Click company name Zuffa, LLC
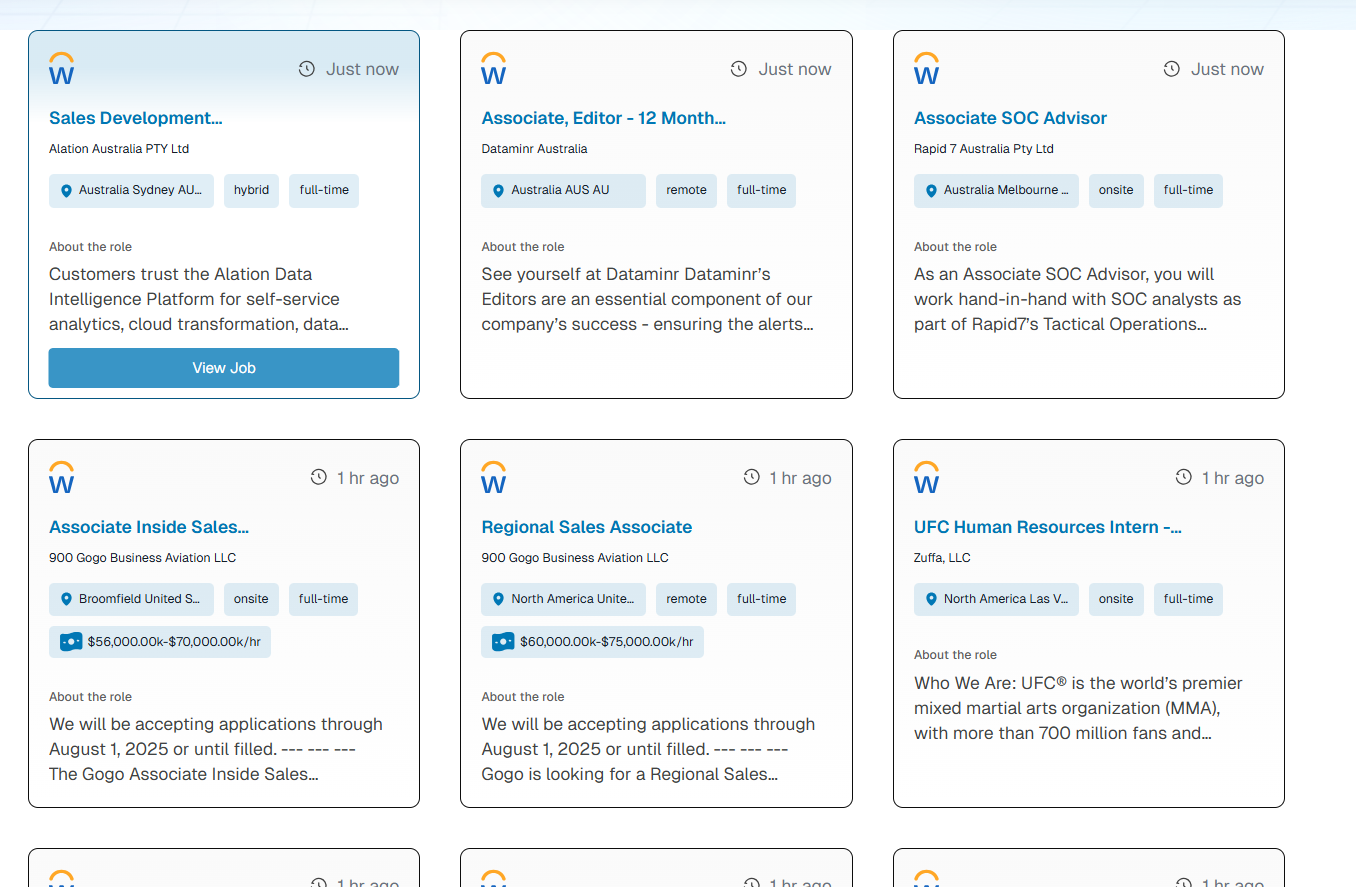 [942, 558]
